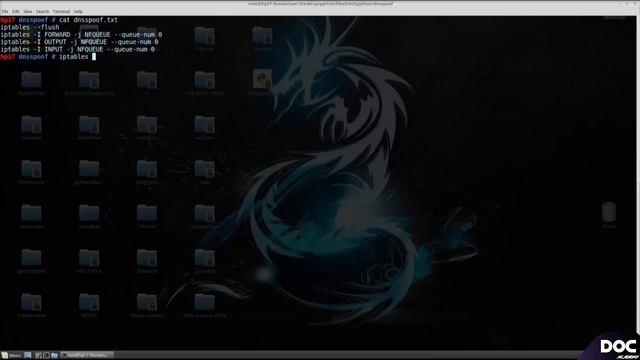Click the show desktop icon in taskbar

pos(28,356)
